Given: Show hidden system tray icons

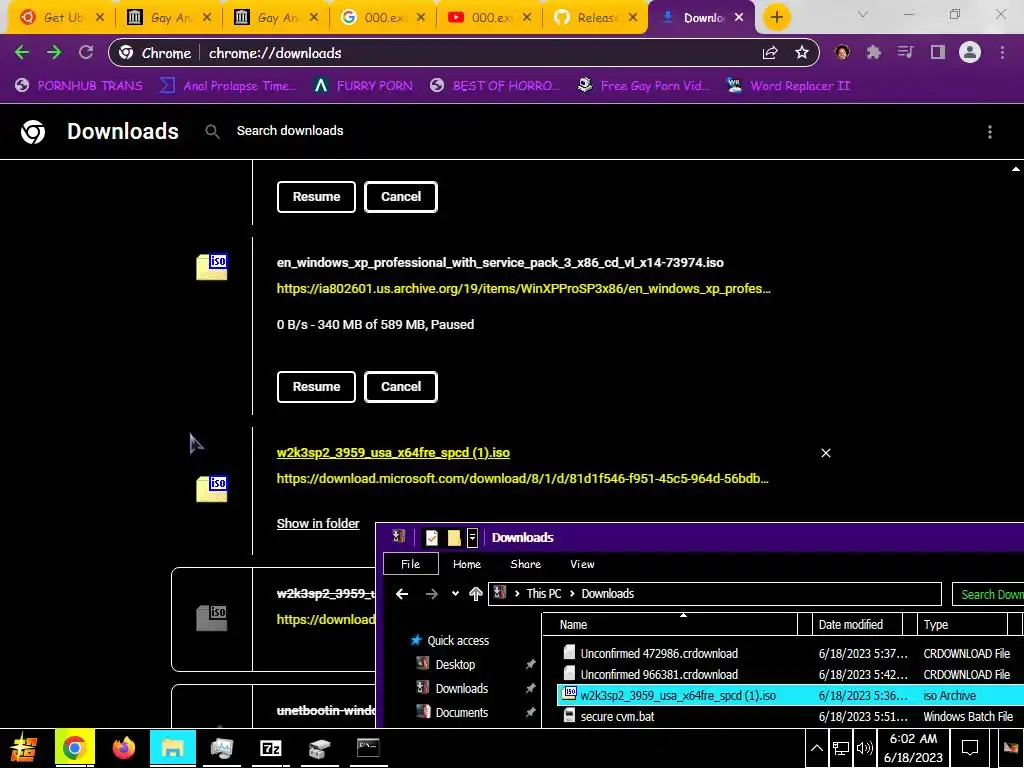Looking at the screenshot, I should coord(816,748).
